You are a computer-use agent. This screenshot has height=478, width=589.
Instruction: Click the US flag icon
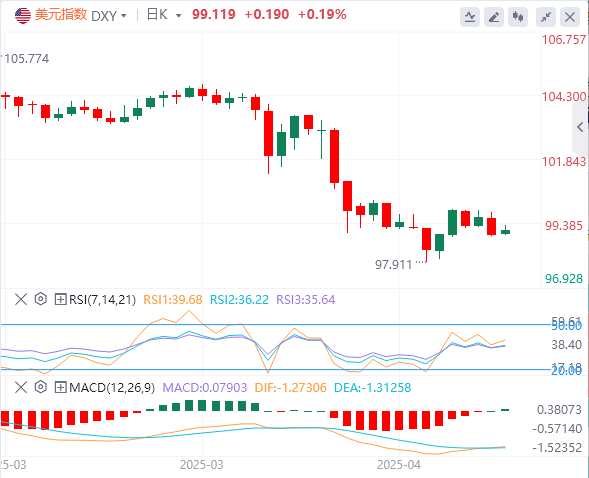23,16
